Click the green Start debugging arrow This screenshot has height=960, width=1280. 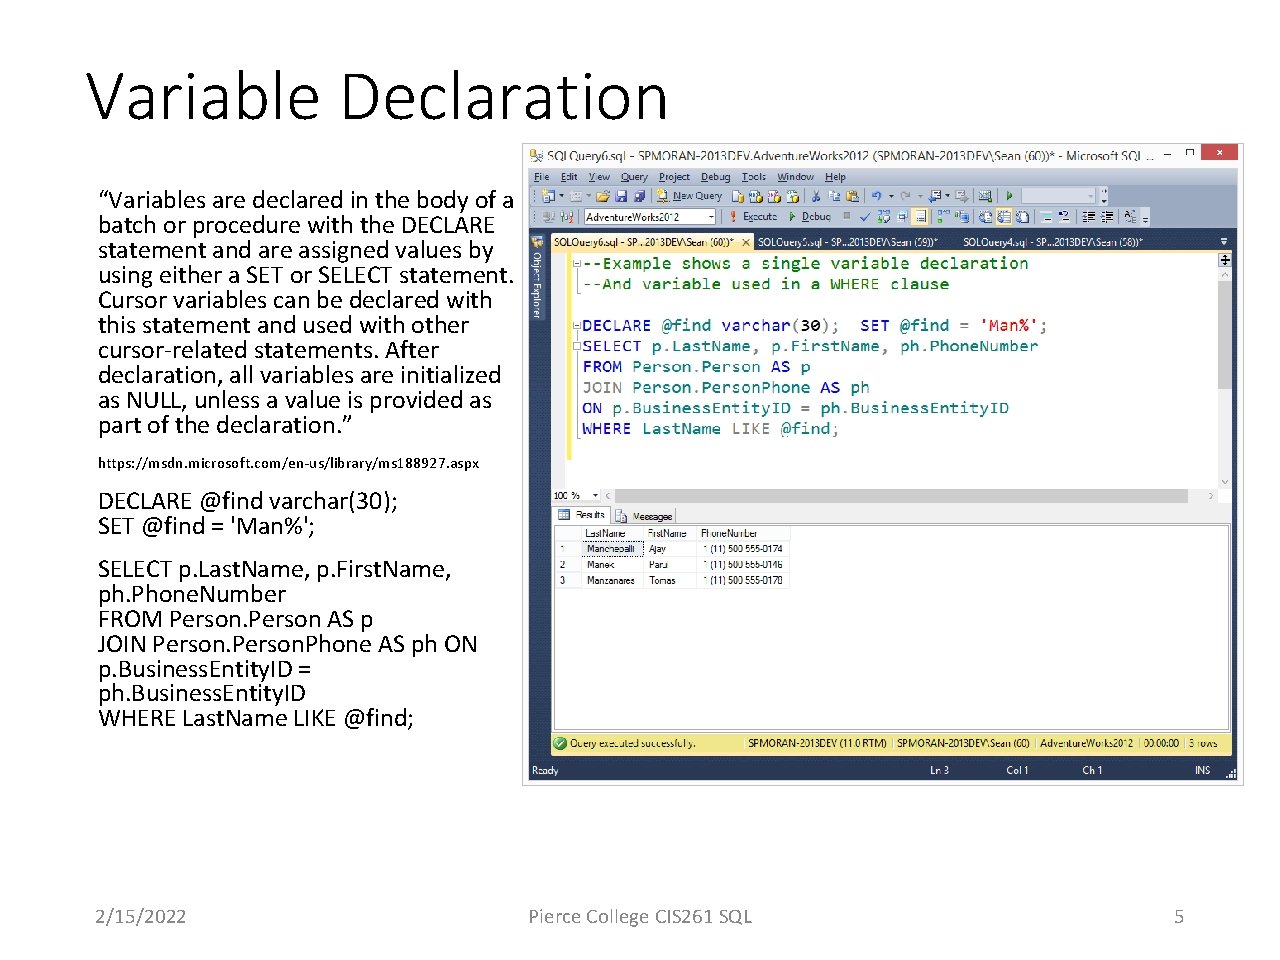pyautogui.click(x=1009, y=196)
